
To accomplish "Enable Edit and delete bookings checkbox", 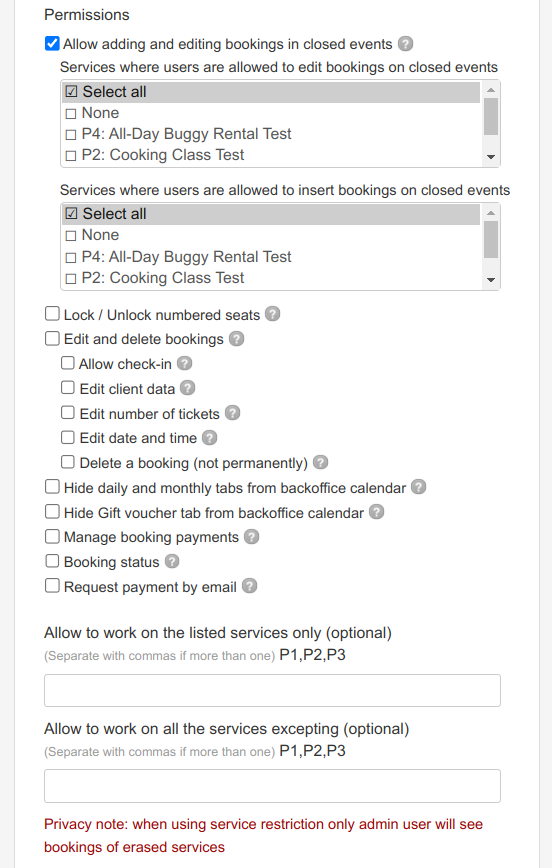I will [x=52, y=338].
